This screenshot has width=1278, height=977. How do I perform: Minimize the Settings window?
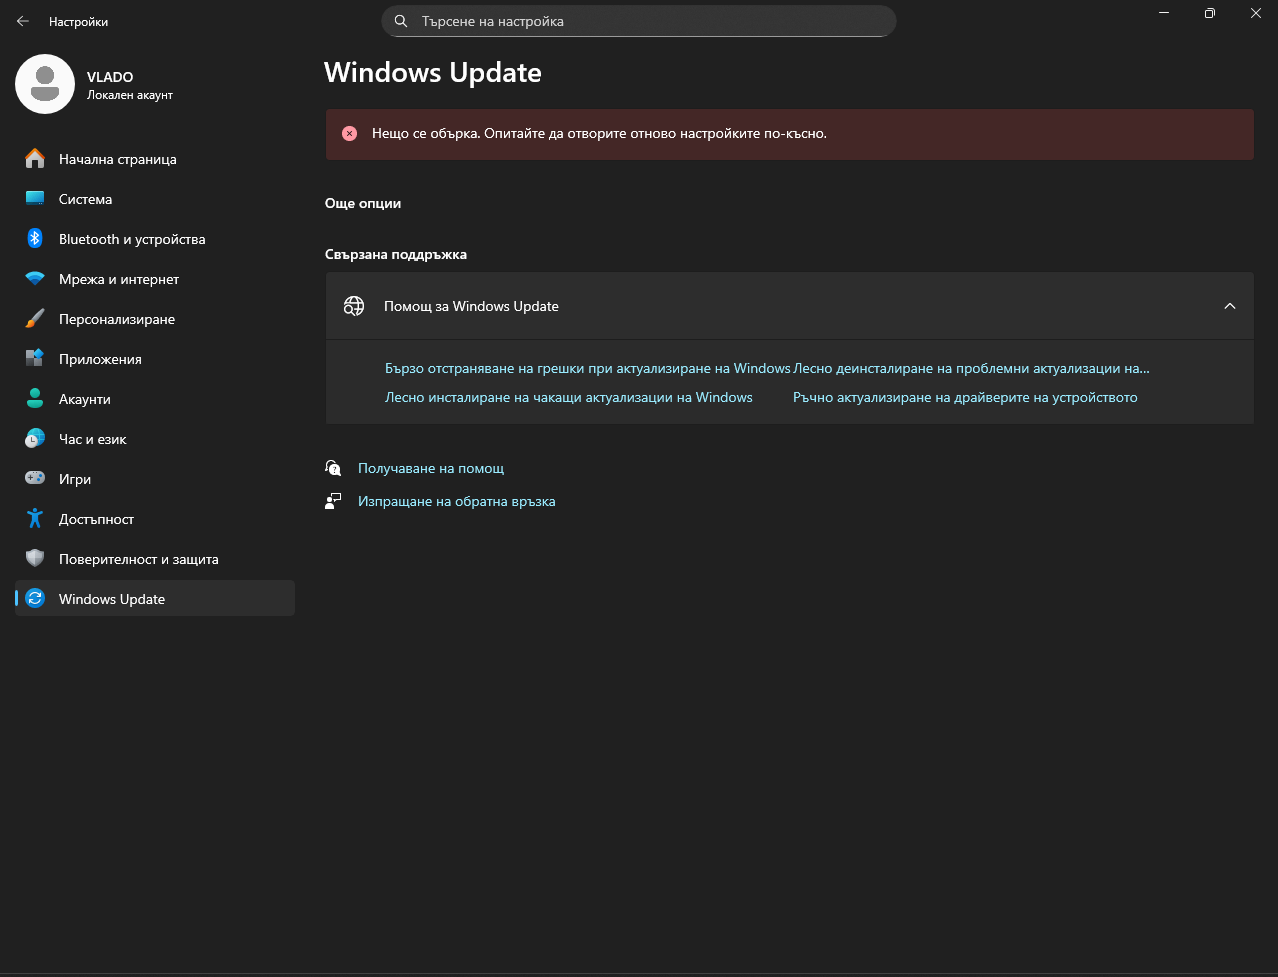(x=1163, y=13)
